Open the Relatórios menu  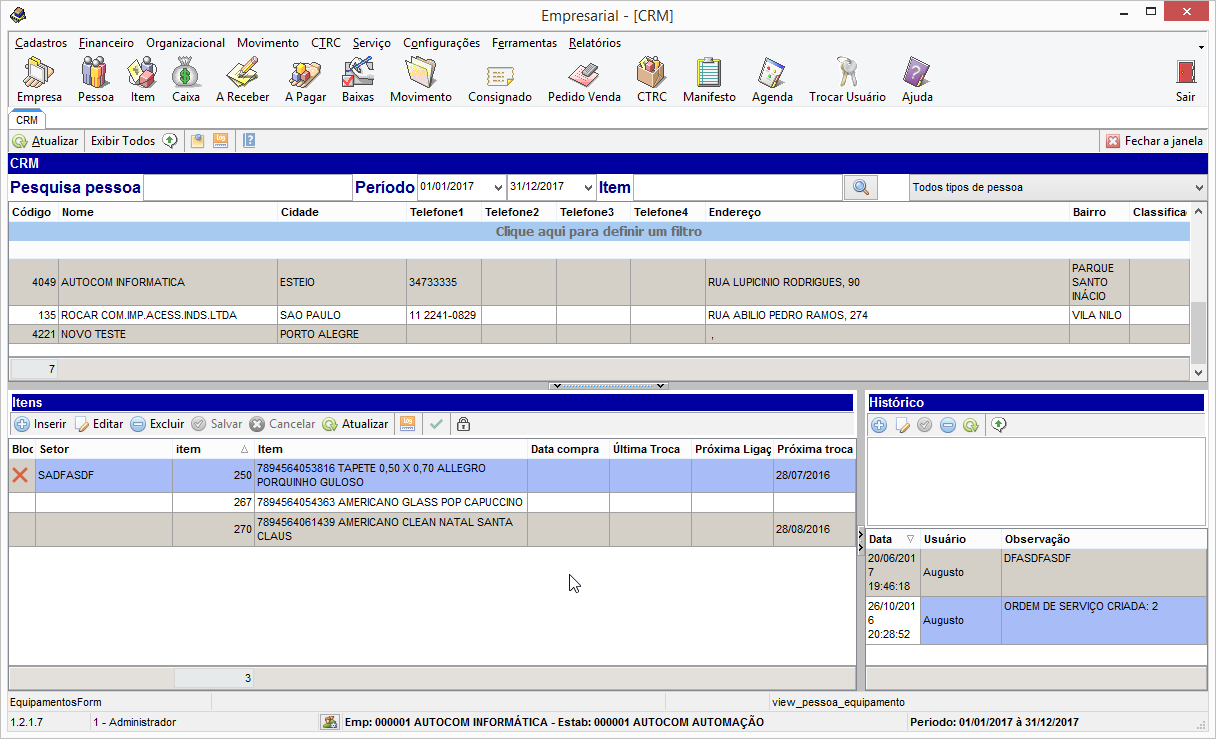[x=594, y=43]
